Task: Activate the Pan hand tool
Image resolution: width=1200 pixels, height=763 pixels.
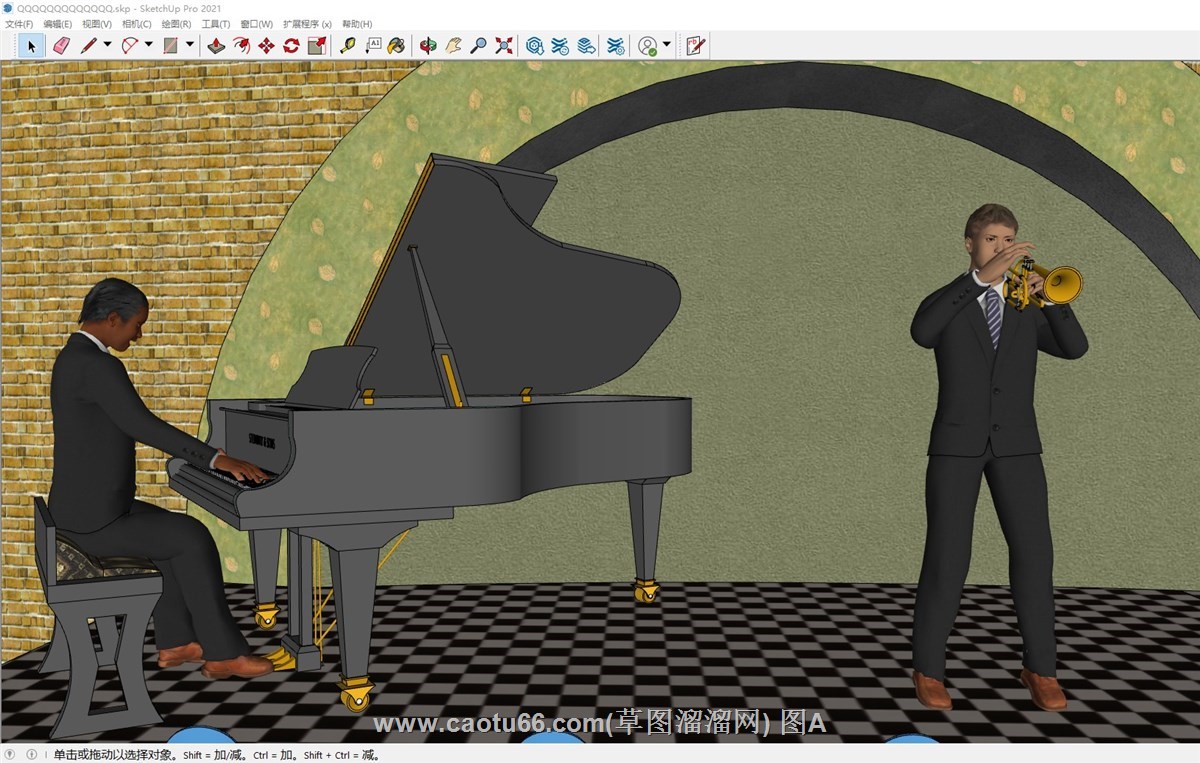Action: (x=453, y=45)
